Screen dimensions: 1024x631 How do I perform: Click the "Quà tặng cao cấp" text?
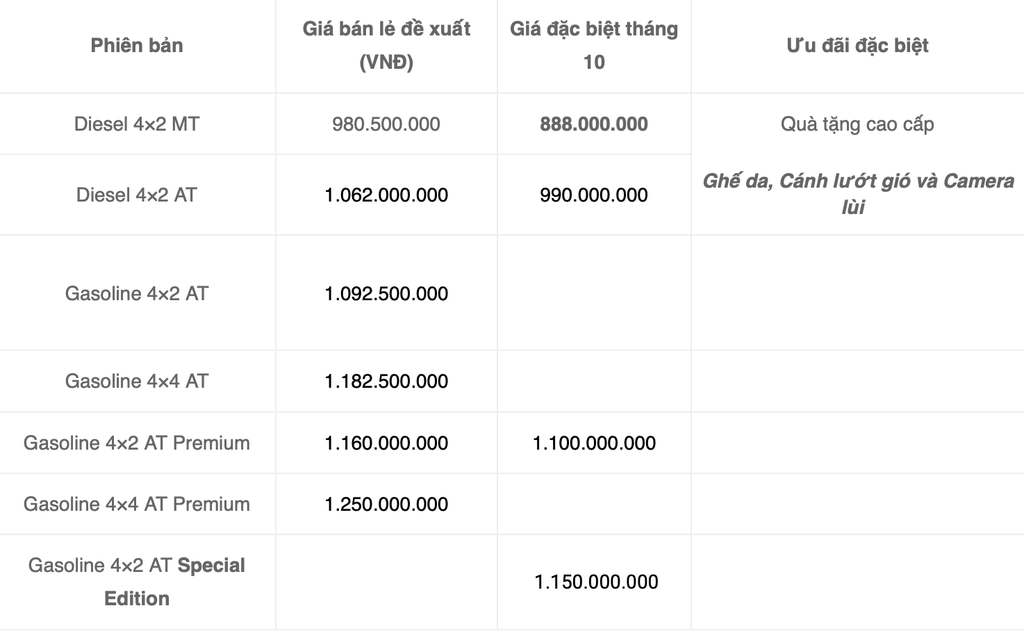[857, 124]
